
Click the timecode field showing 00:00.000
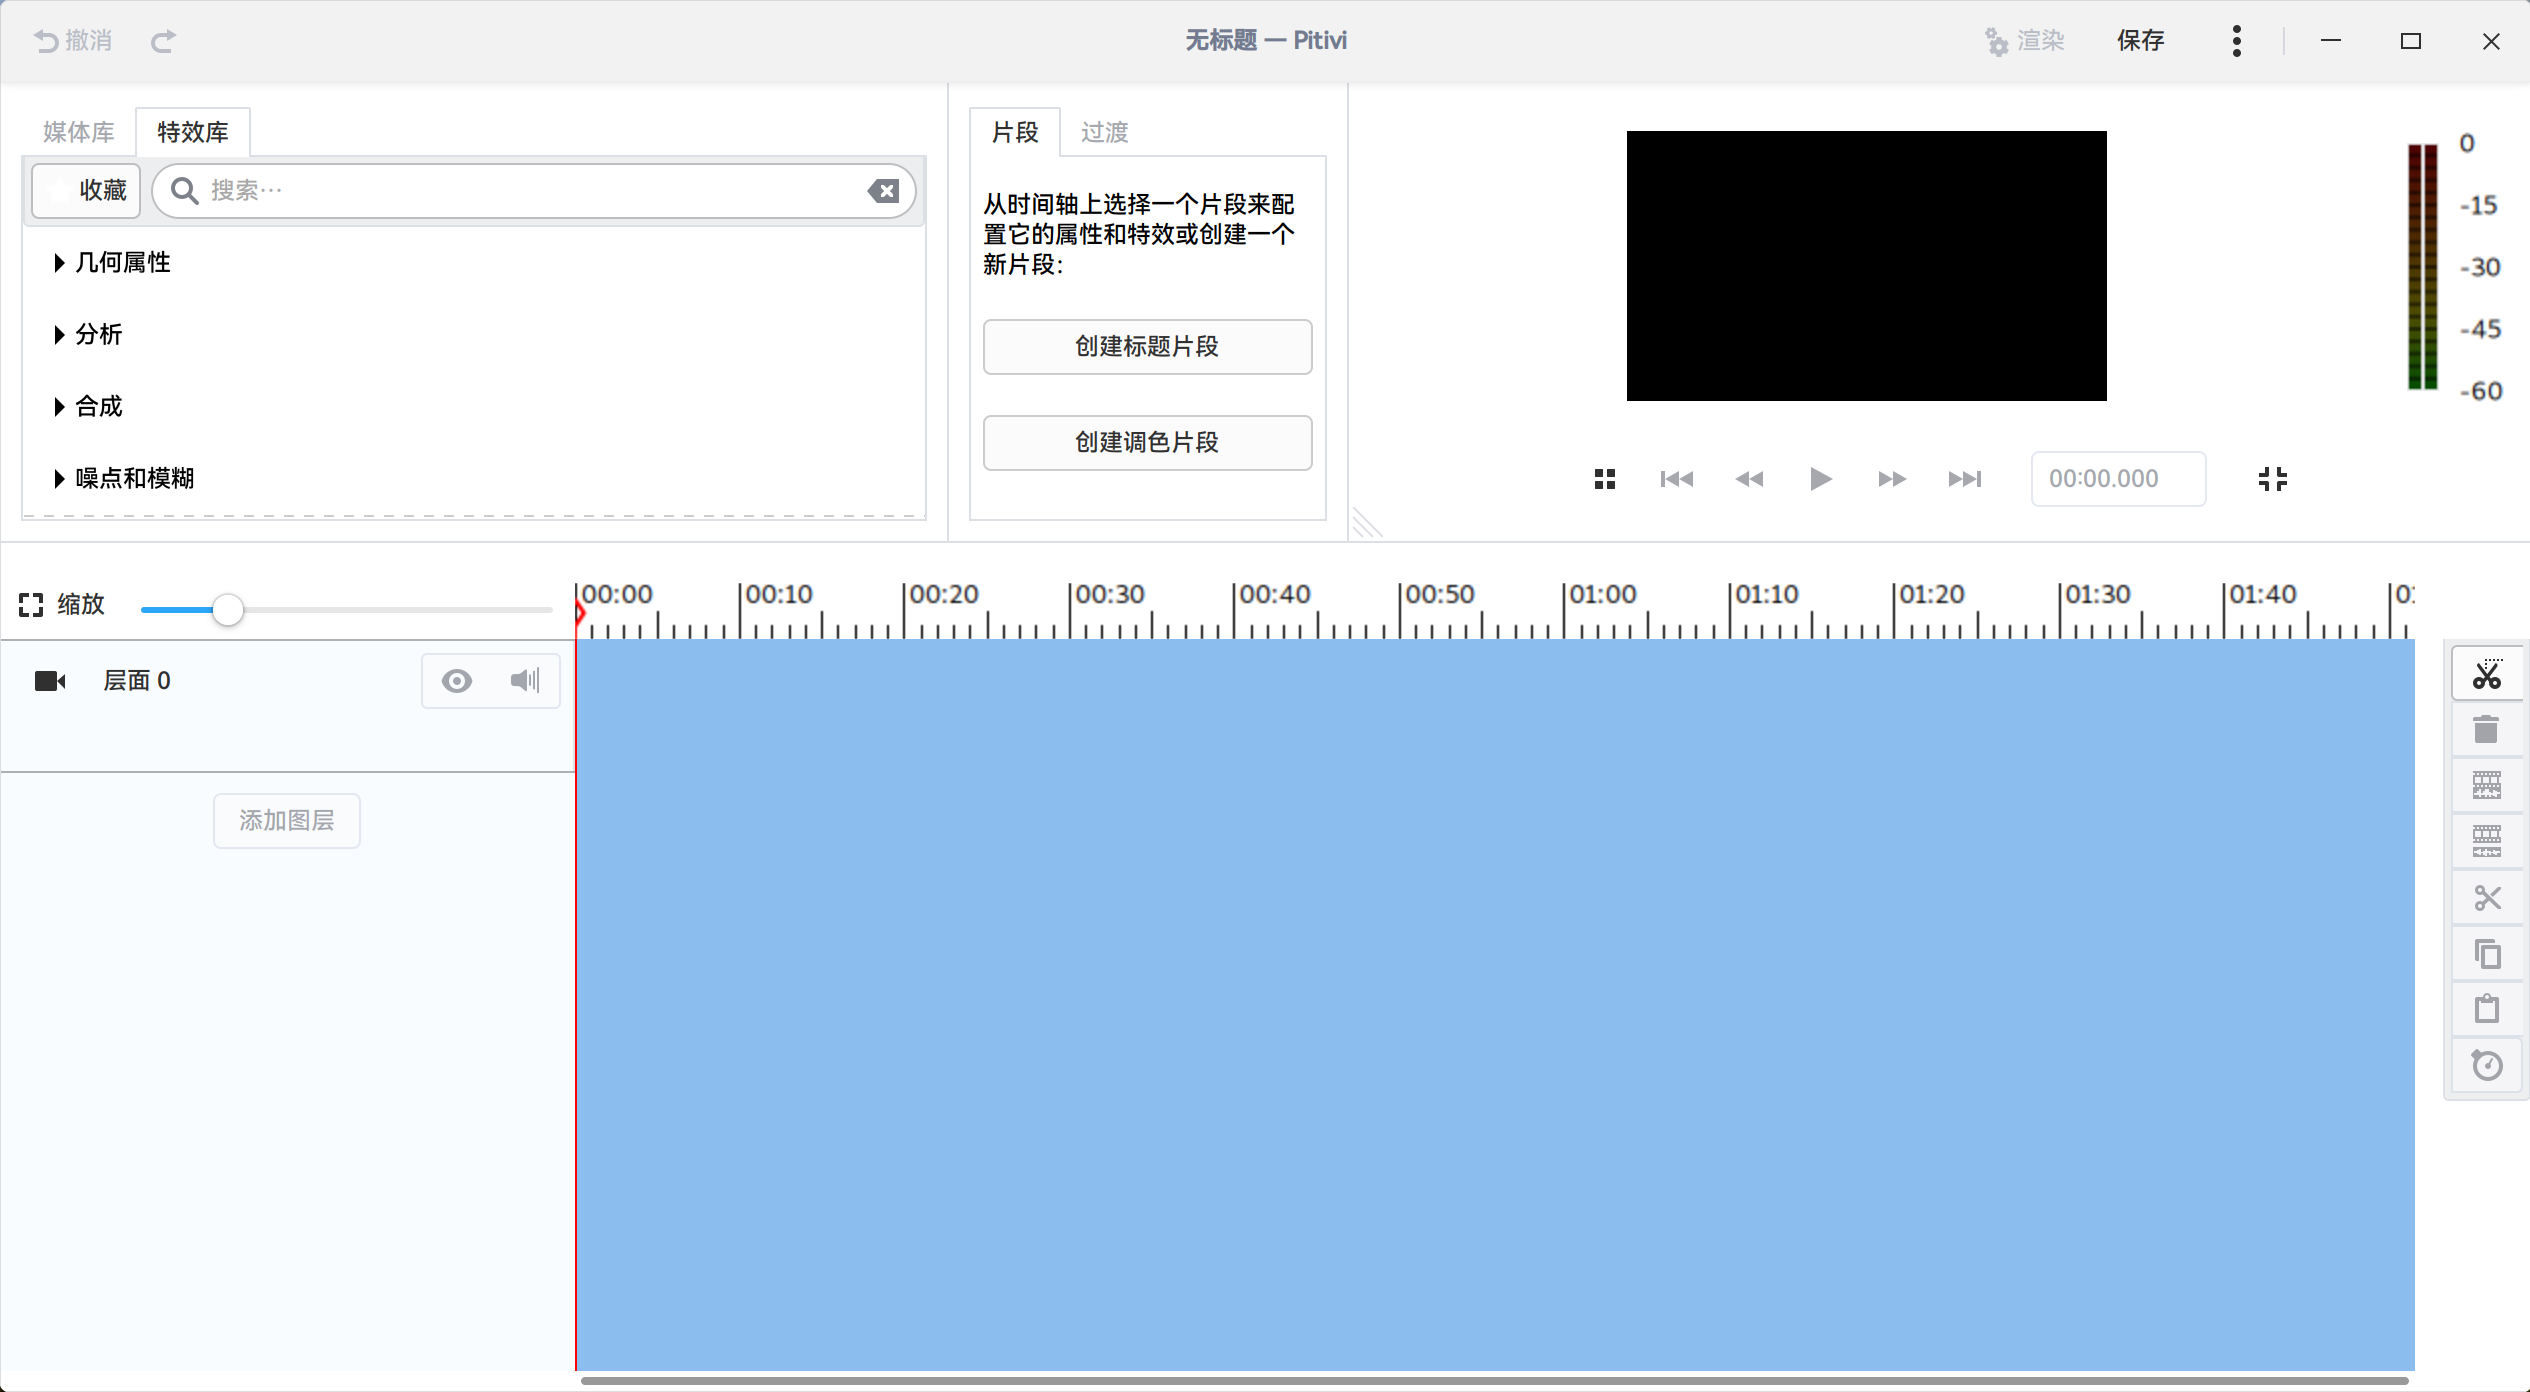tap(2118, 479)
